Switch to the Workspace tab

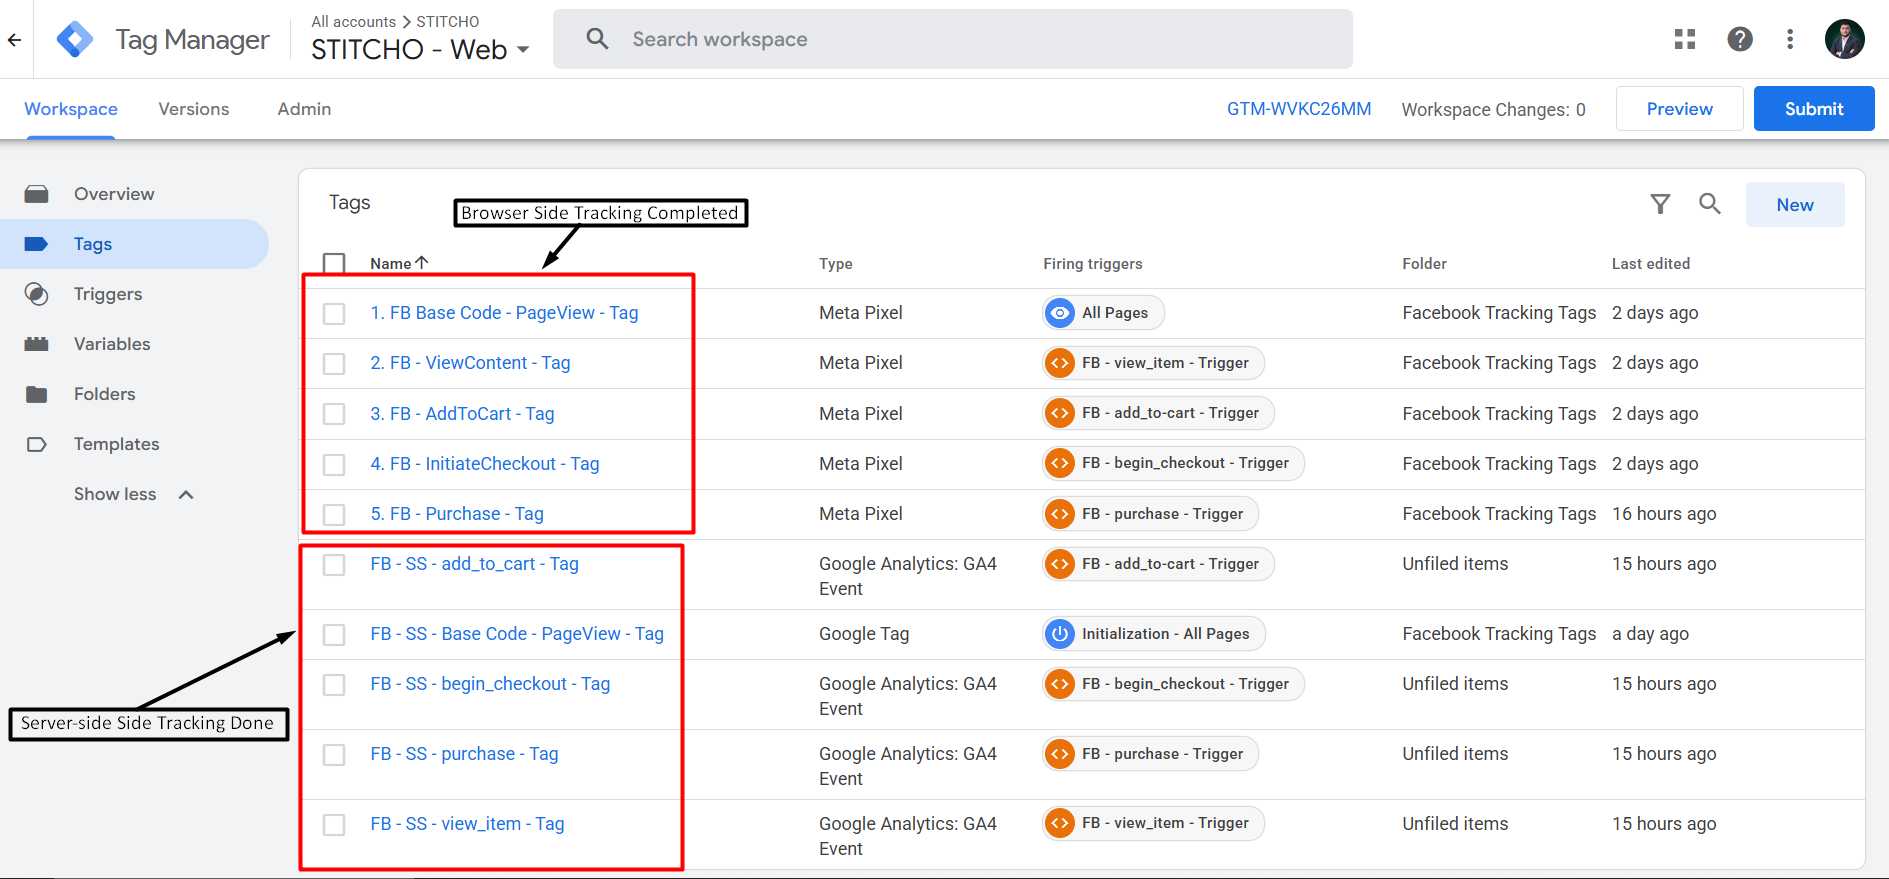click(71, 109)
